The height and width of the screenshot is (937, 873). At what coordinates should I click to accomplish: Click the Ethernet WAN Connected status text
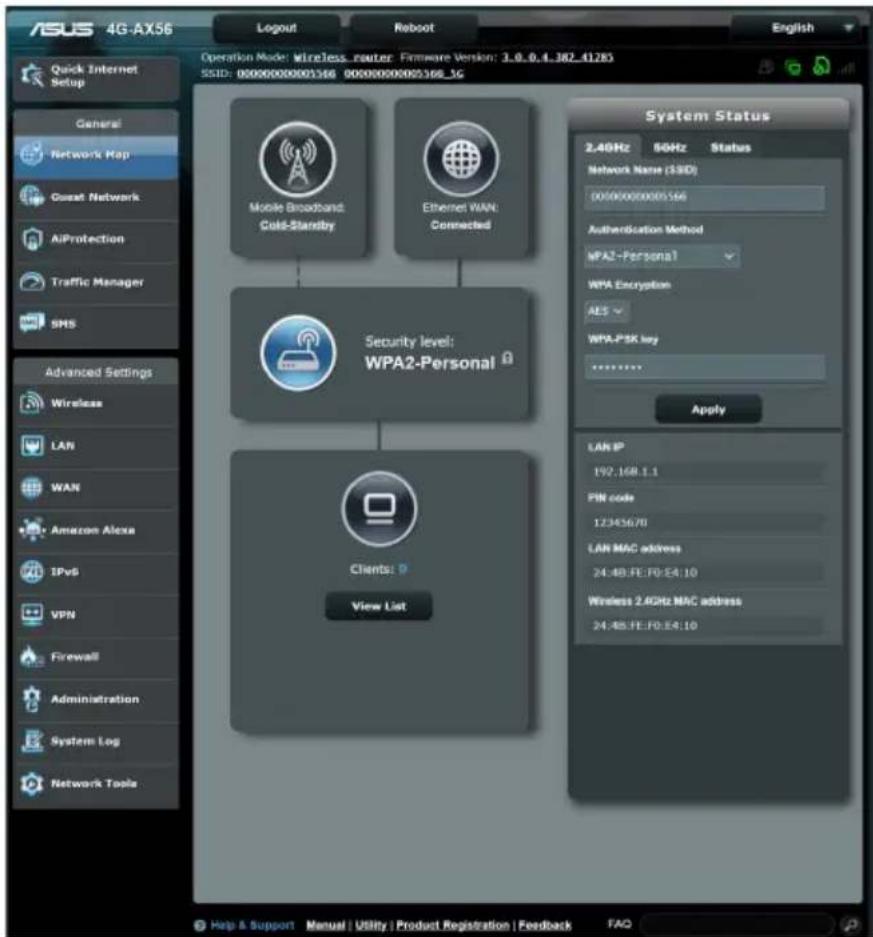point(461,225)
